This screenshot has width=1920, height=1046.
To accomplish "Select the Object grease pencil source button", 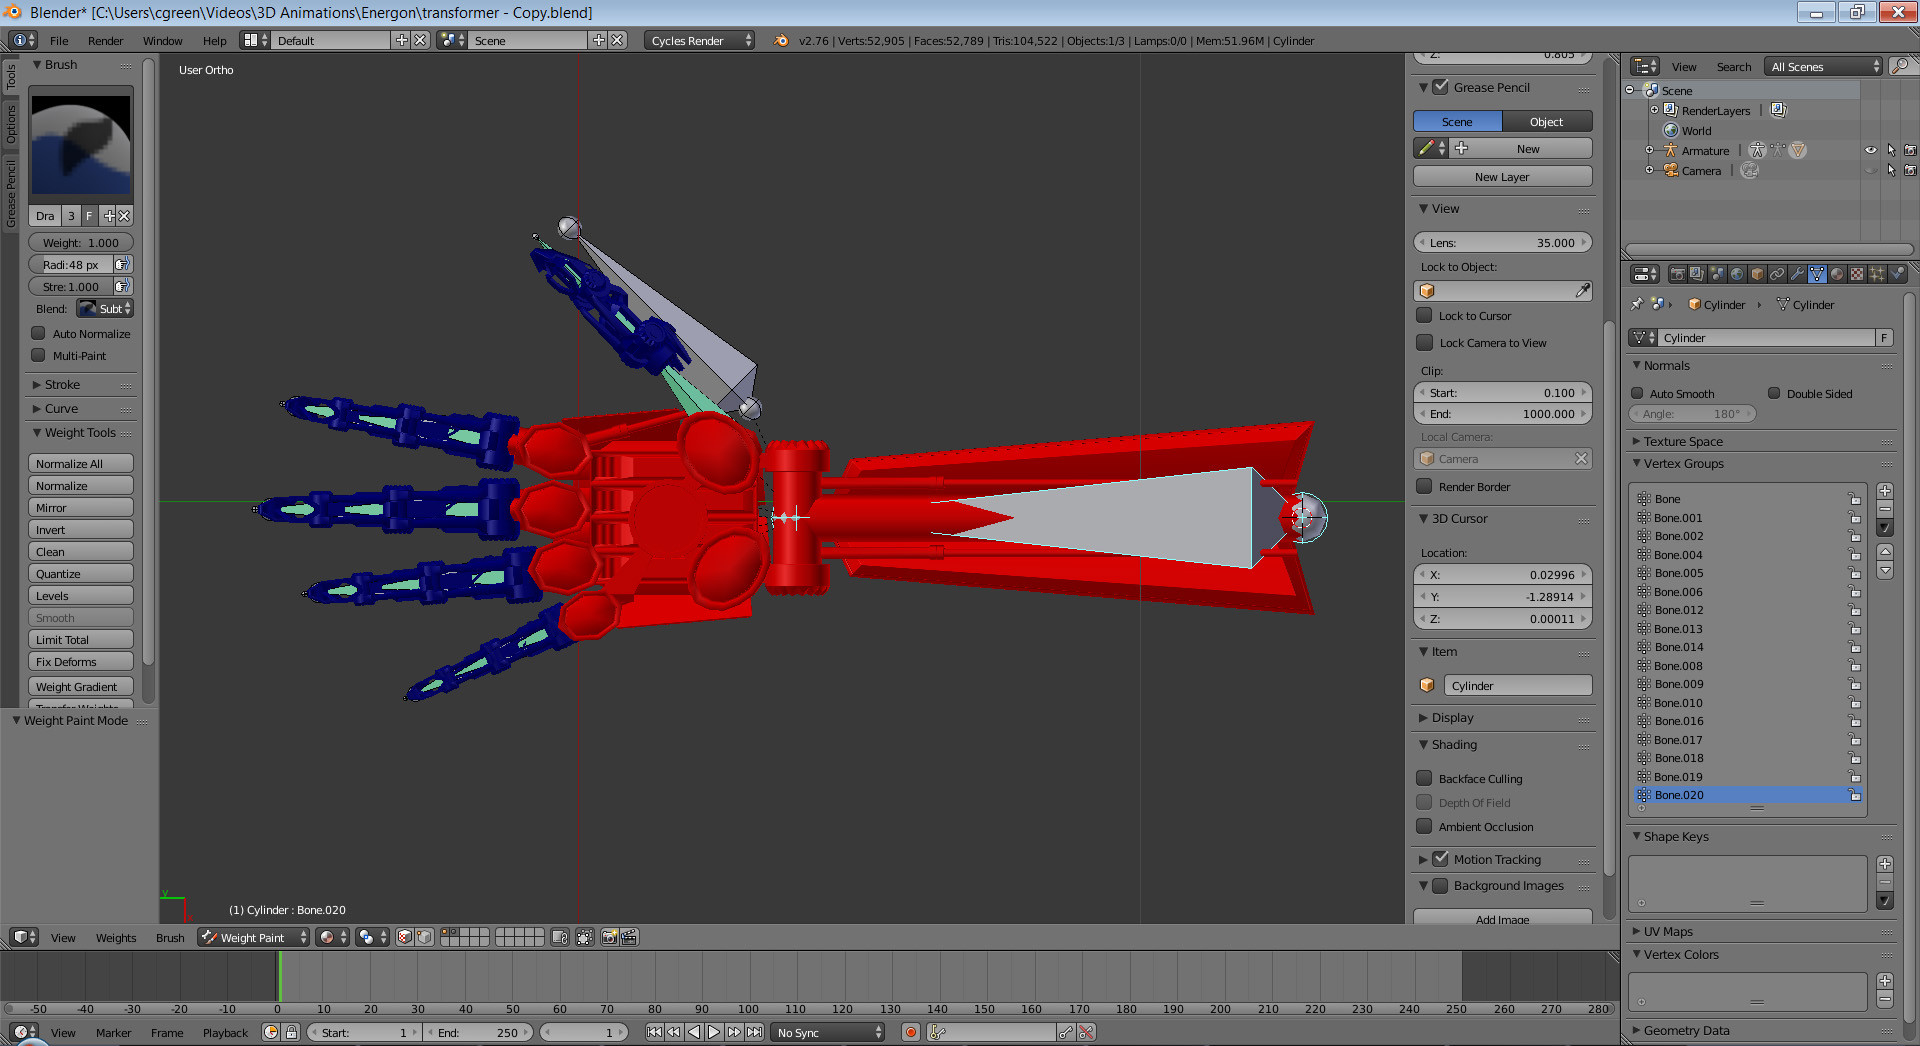I will 1547,121.
